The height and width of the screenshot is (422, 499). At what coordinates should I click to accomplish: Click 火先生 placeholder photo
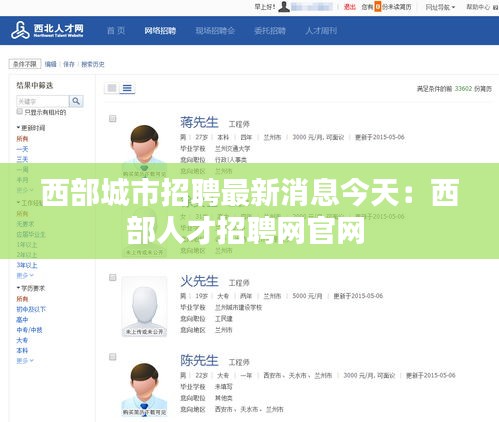tap(144, 306)
